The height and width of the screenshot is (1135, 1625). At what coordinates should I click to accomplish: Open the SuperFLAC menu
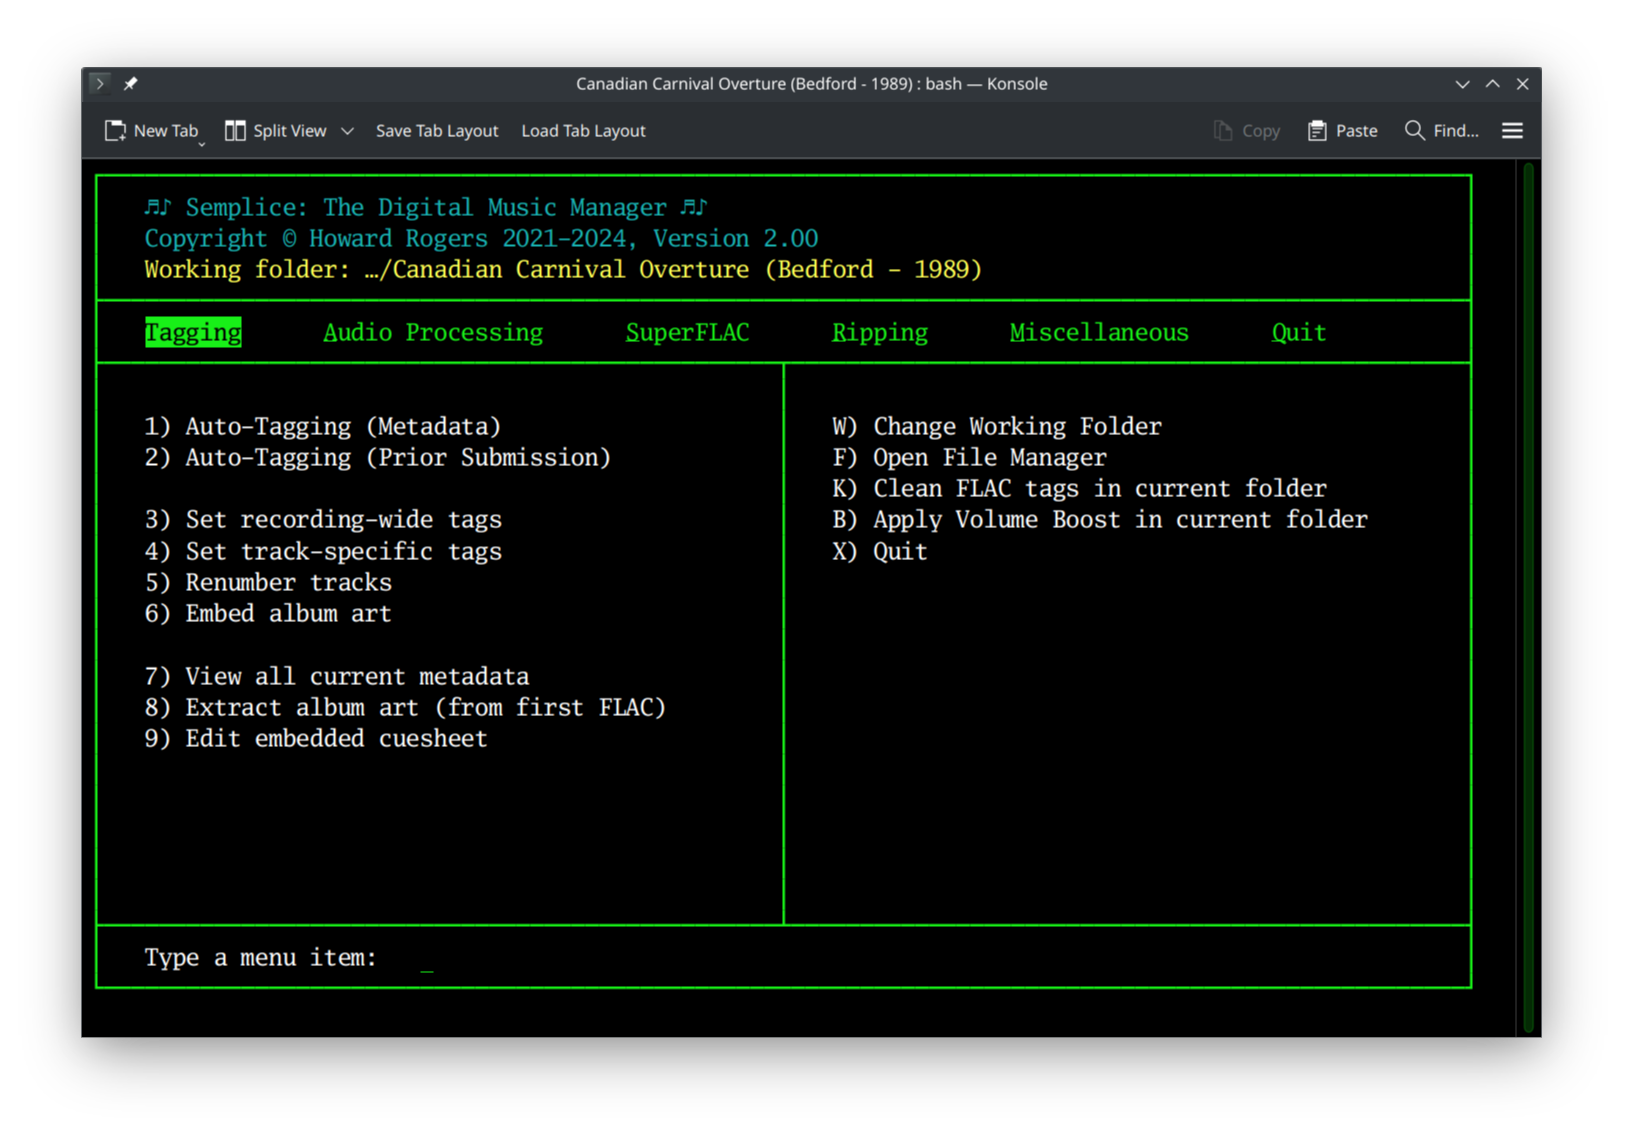(x=687, y=332)
